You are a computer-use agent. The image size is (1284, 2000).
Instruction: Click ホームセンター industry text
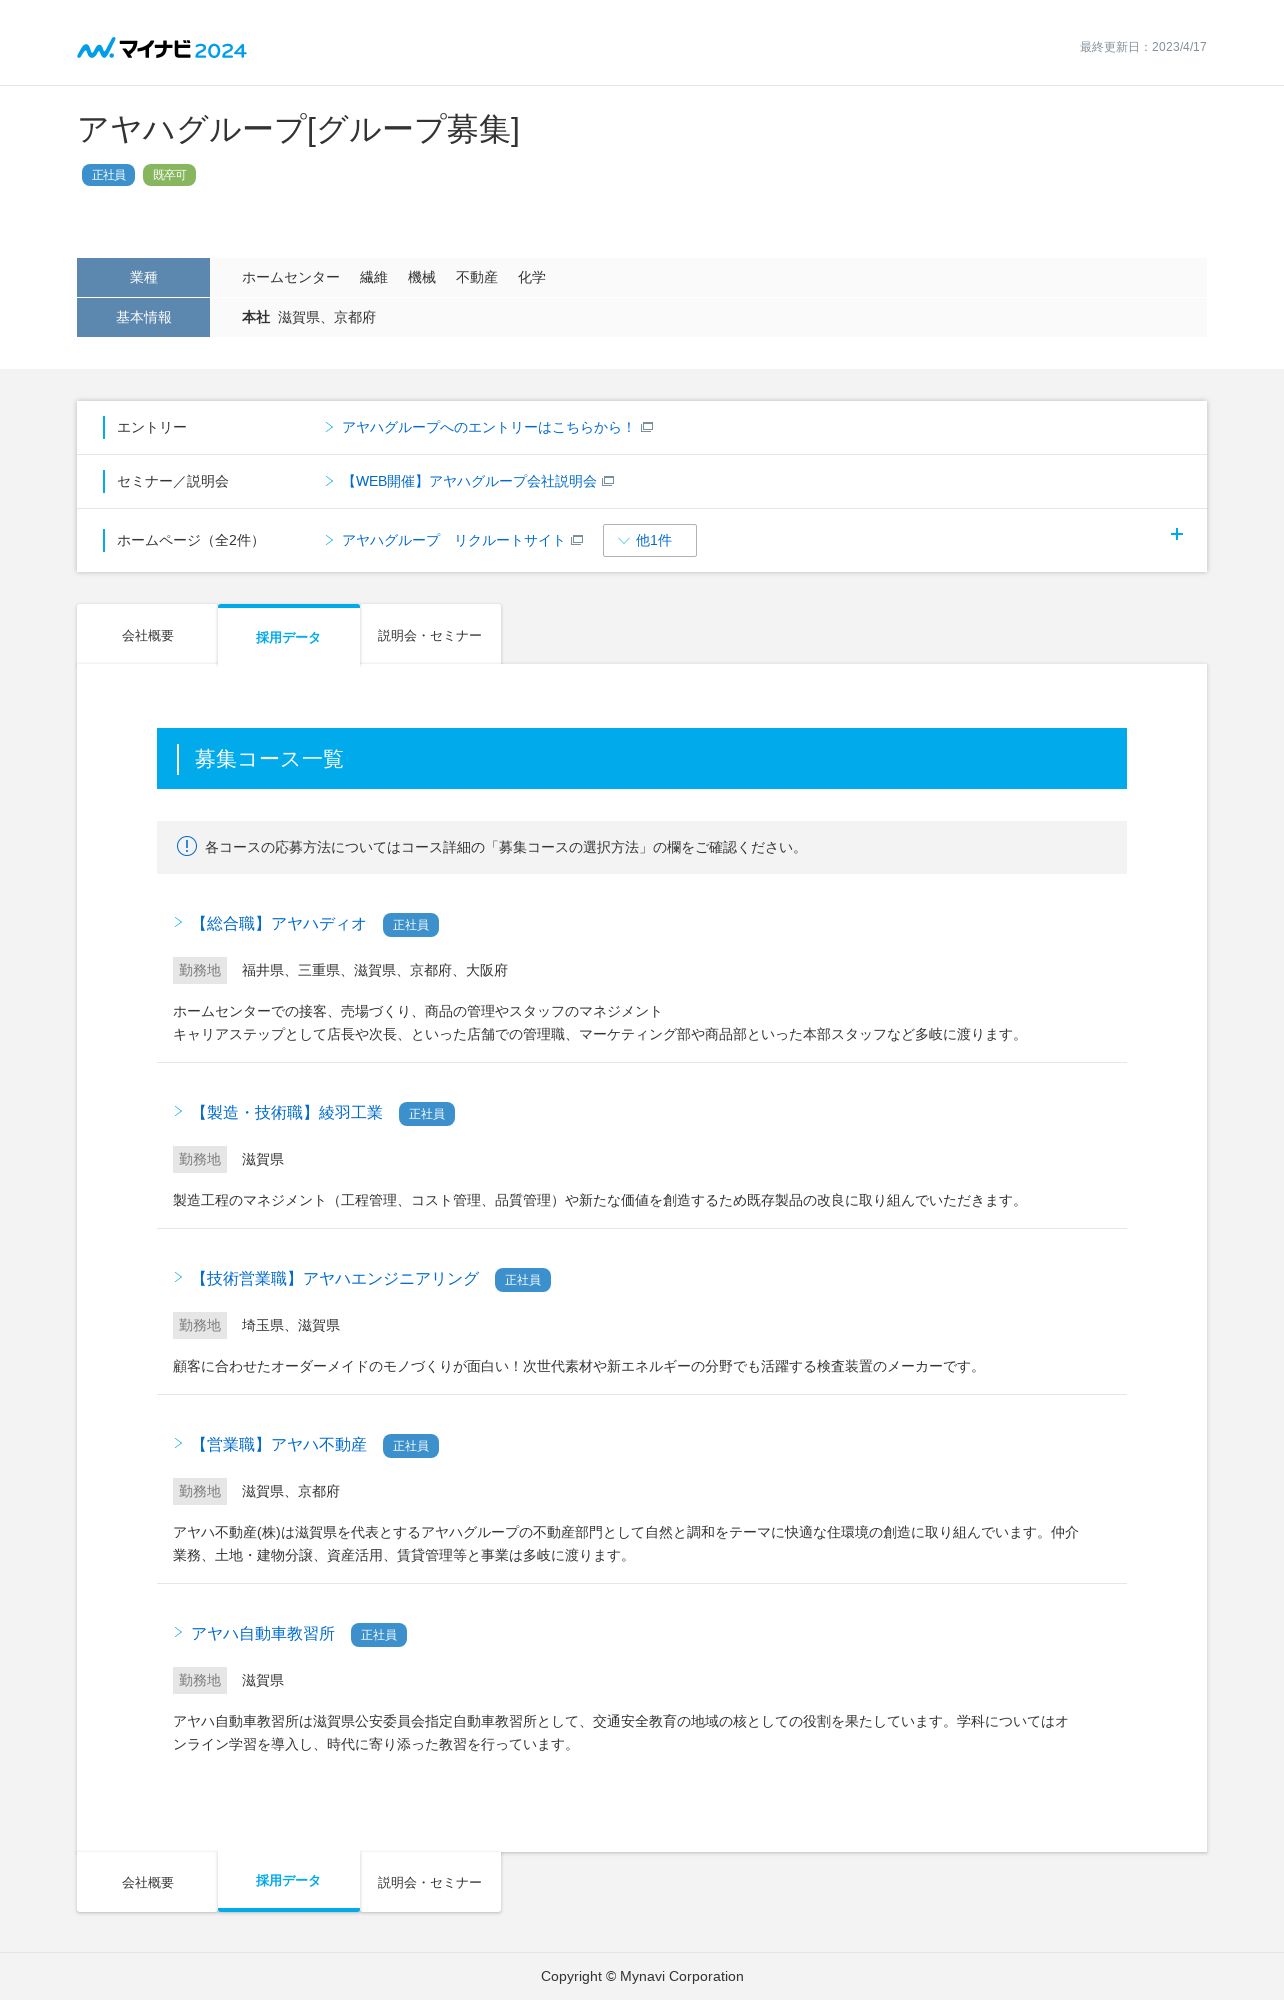coord(291,277)
